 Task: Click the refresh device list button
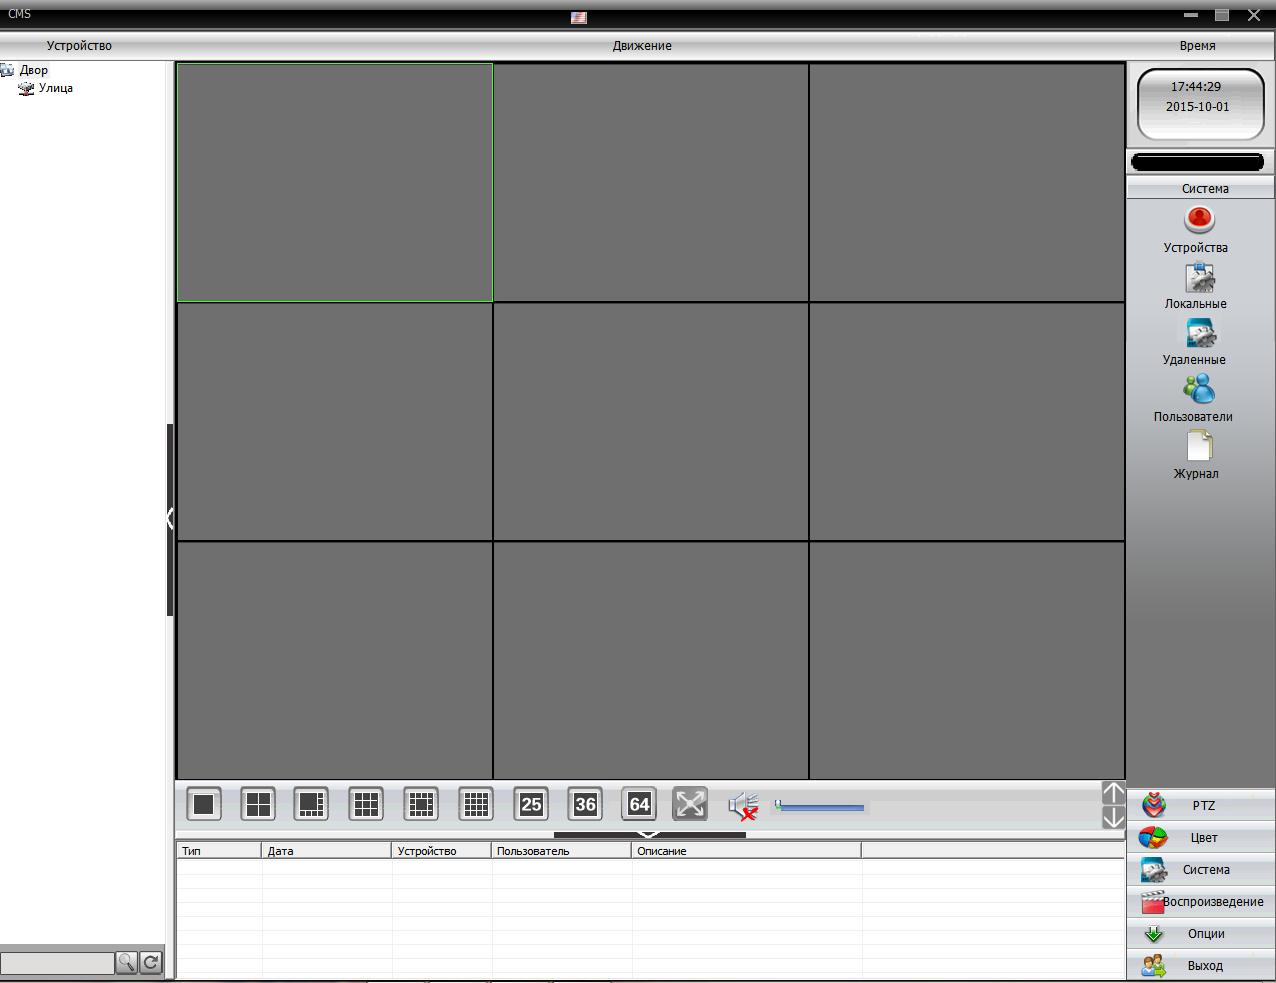pos(151,963)
